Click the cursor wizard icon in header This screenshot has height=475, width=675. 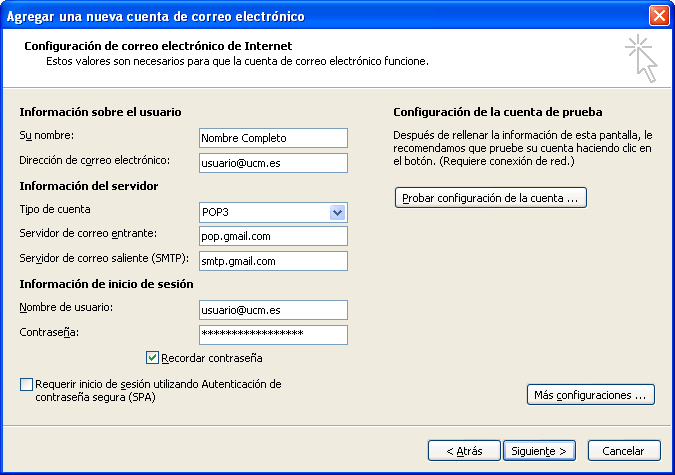[x=641, y=59]
